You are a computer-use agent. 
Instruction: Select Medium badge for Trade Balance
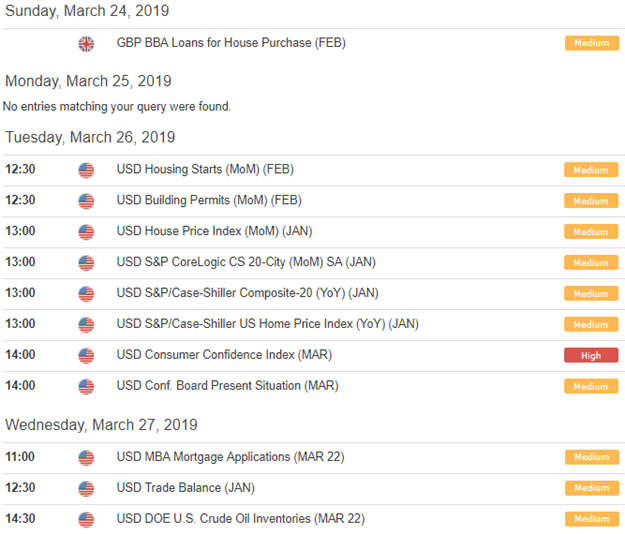(592, 488)
